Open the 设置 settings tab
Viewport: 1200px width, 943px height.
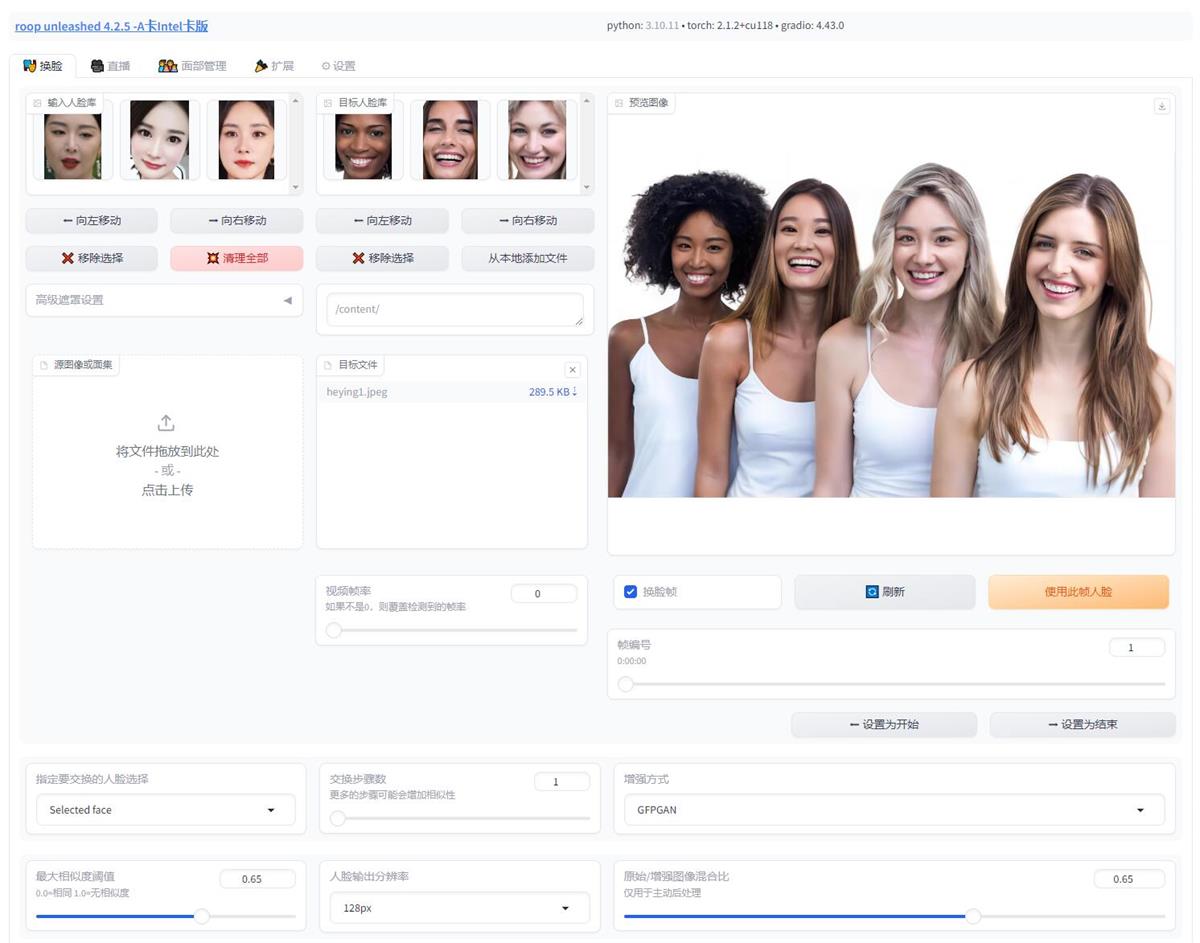(x=338, y=66)
